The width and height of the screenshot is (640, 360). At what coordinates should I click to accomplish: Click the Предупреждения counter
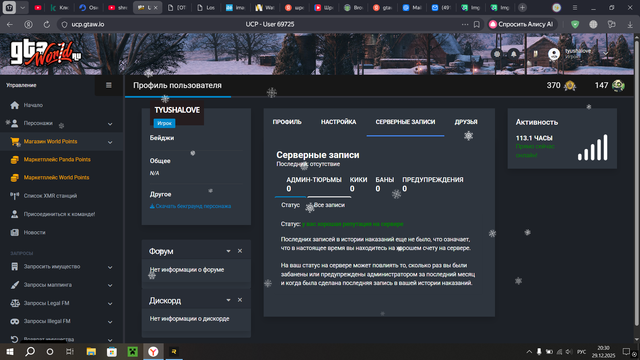(x=433, y=184)
